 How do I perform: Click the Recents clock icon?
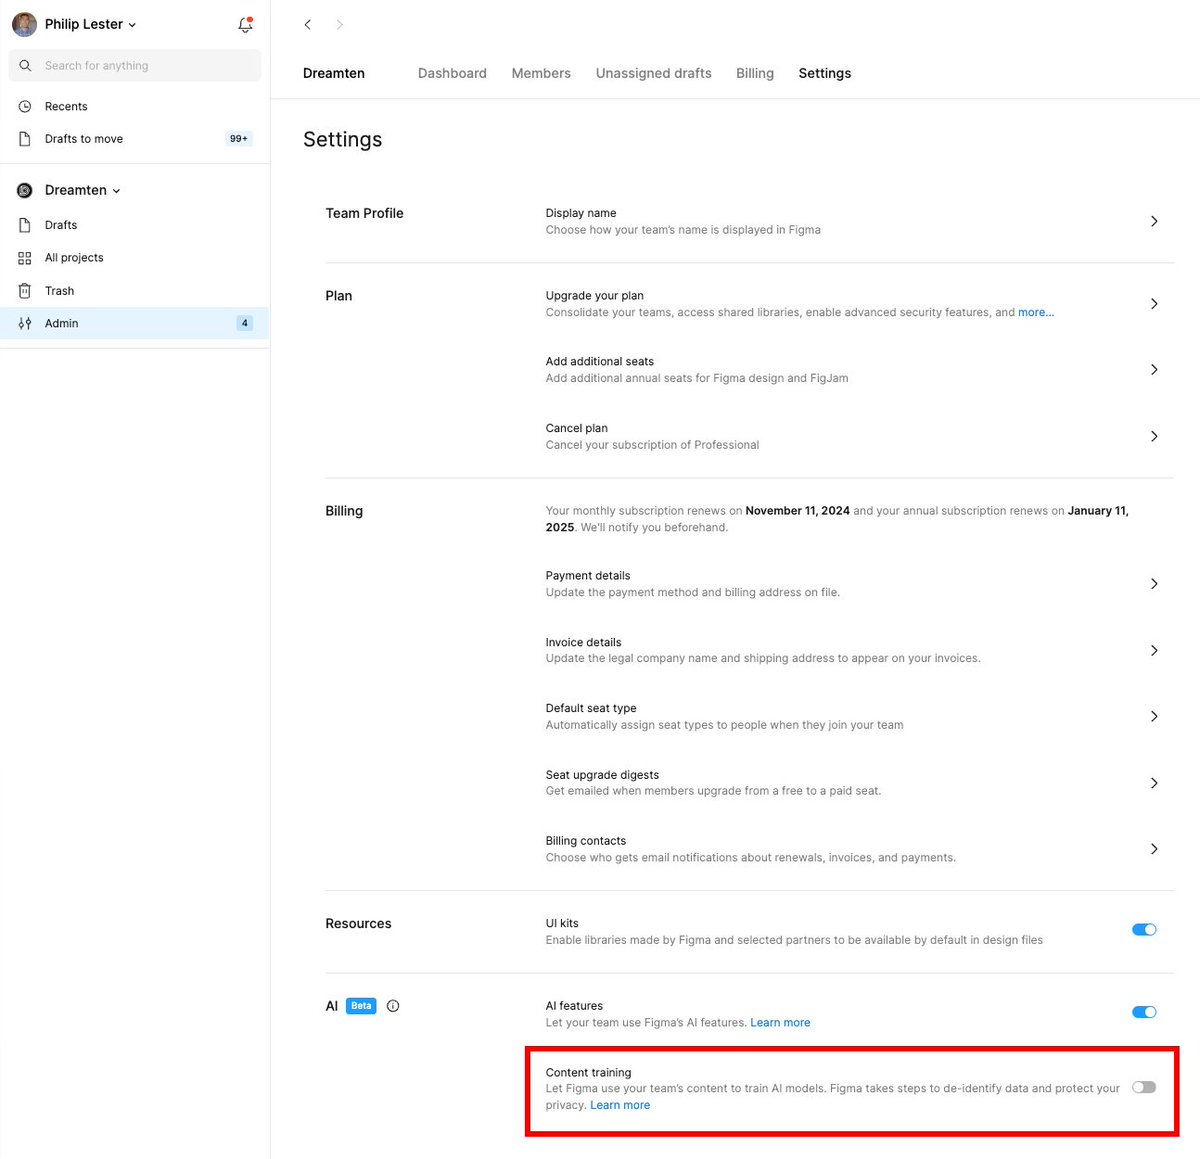tap(25, 106)
